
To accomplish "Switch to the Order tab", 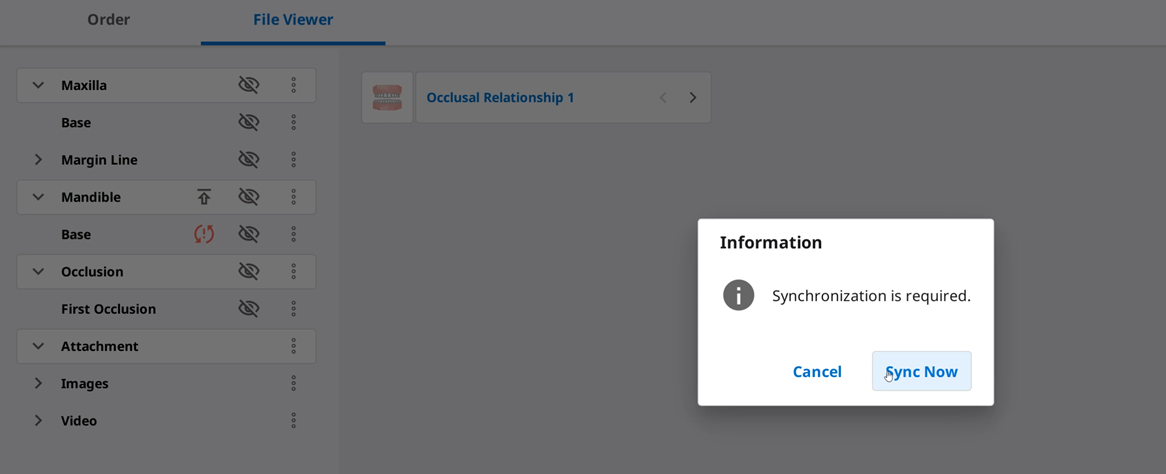I will click(x=109, y=20).
